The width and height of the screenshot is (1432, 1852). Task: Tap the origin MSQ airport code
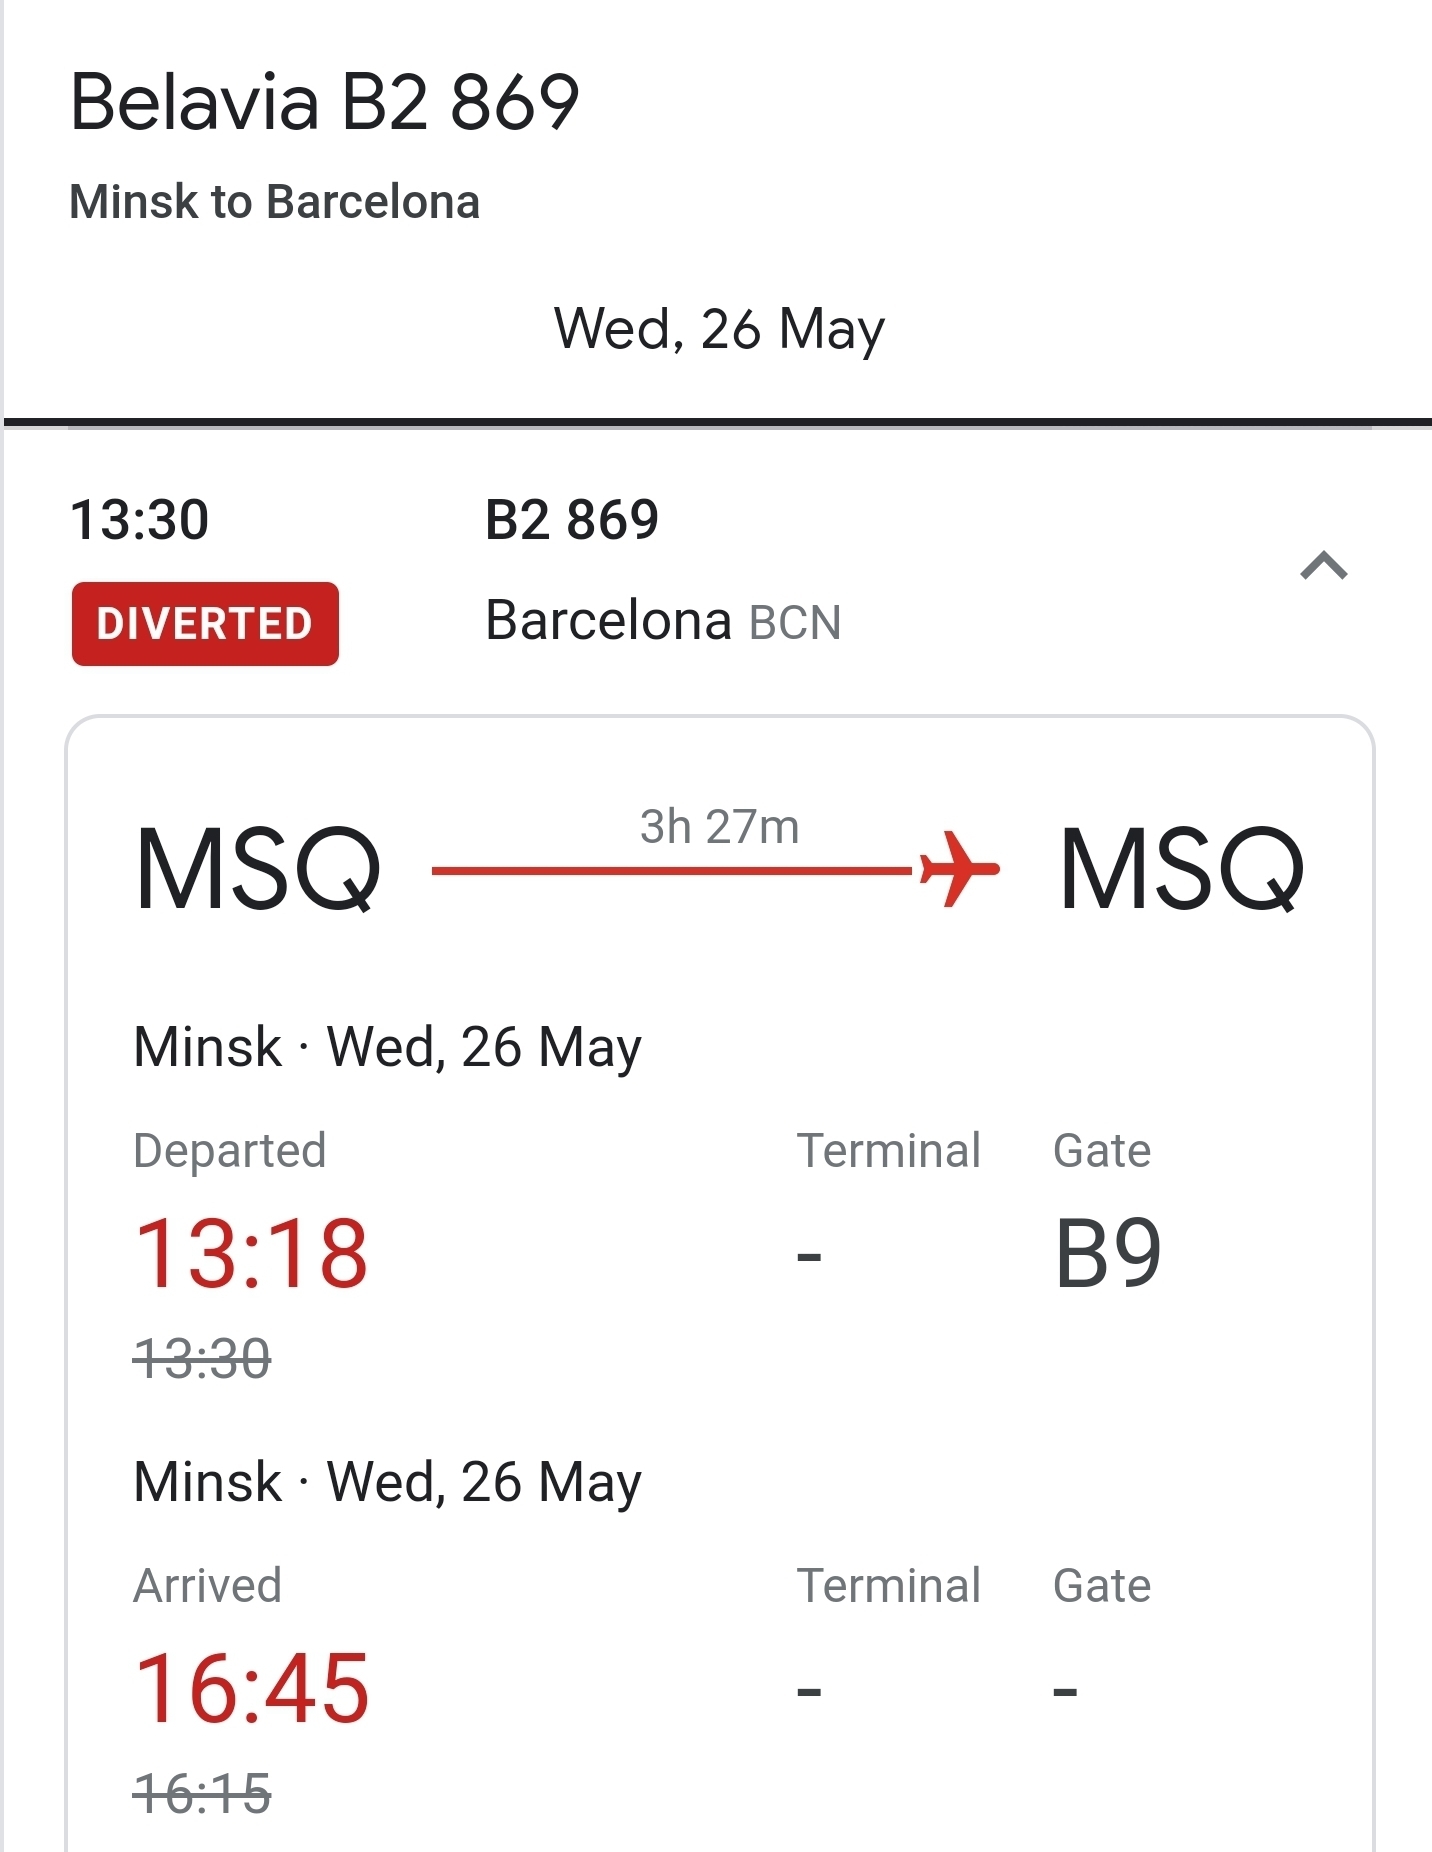click(x=258, y=869)
